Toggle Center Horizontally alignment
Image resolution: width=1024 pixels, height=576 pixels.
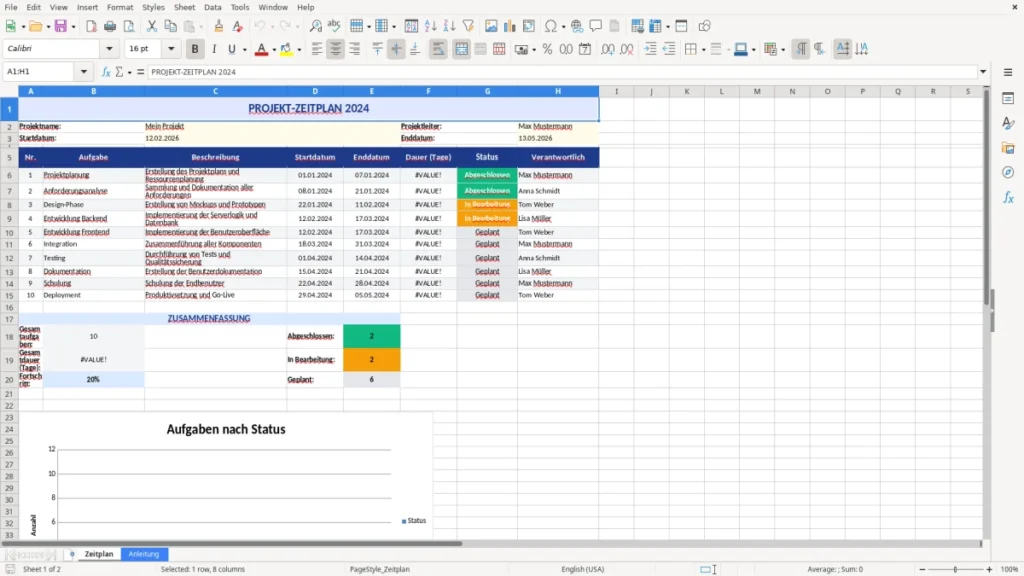click(x=336, y=49)
